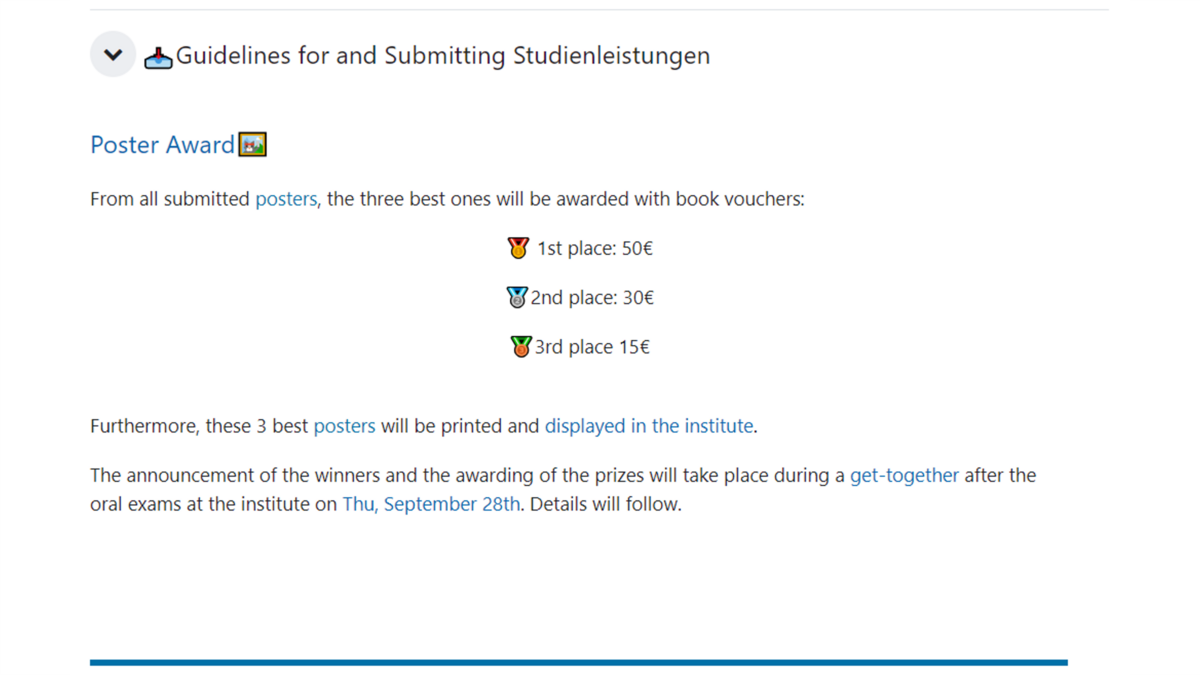Click the "2nd place: 30€" text
Screen dimensions: 1200x675
593,298
